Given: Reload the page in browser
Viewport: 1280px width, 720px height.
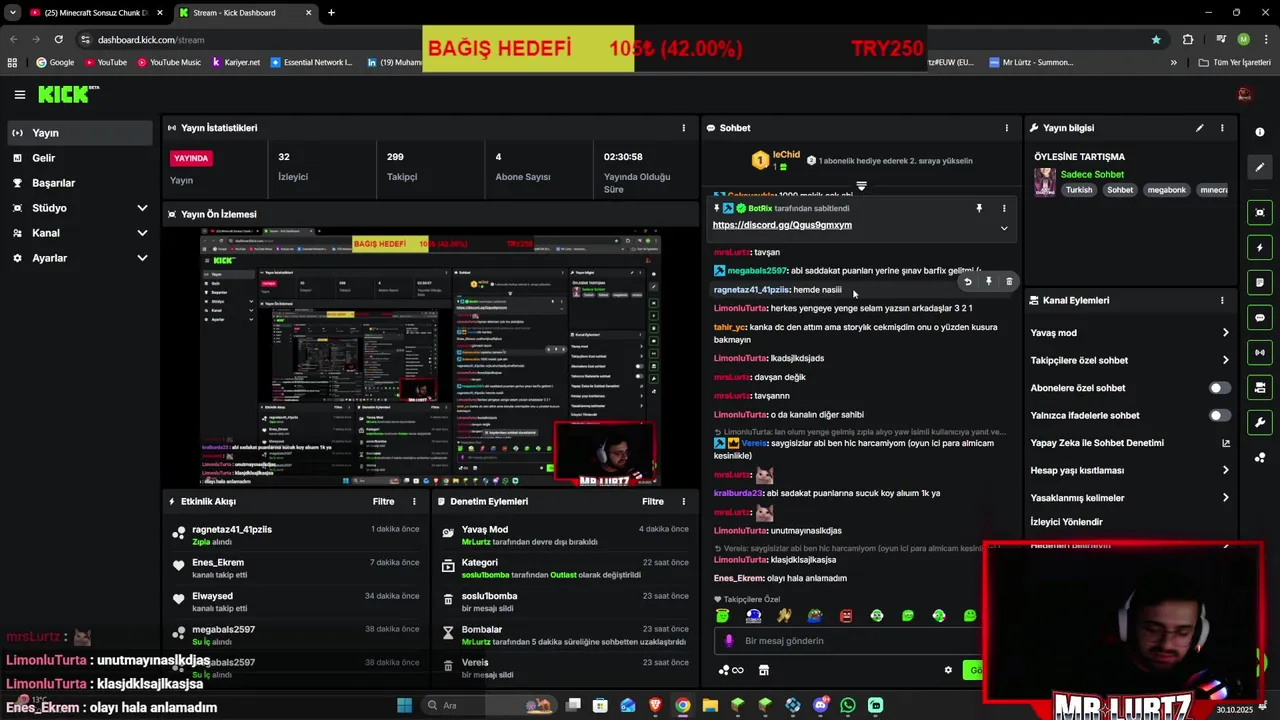Looking at the screenshot, I should (58, 39).
